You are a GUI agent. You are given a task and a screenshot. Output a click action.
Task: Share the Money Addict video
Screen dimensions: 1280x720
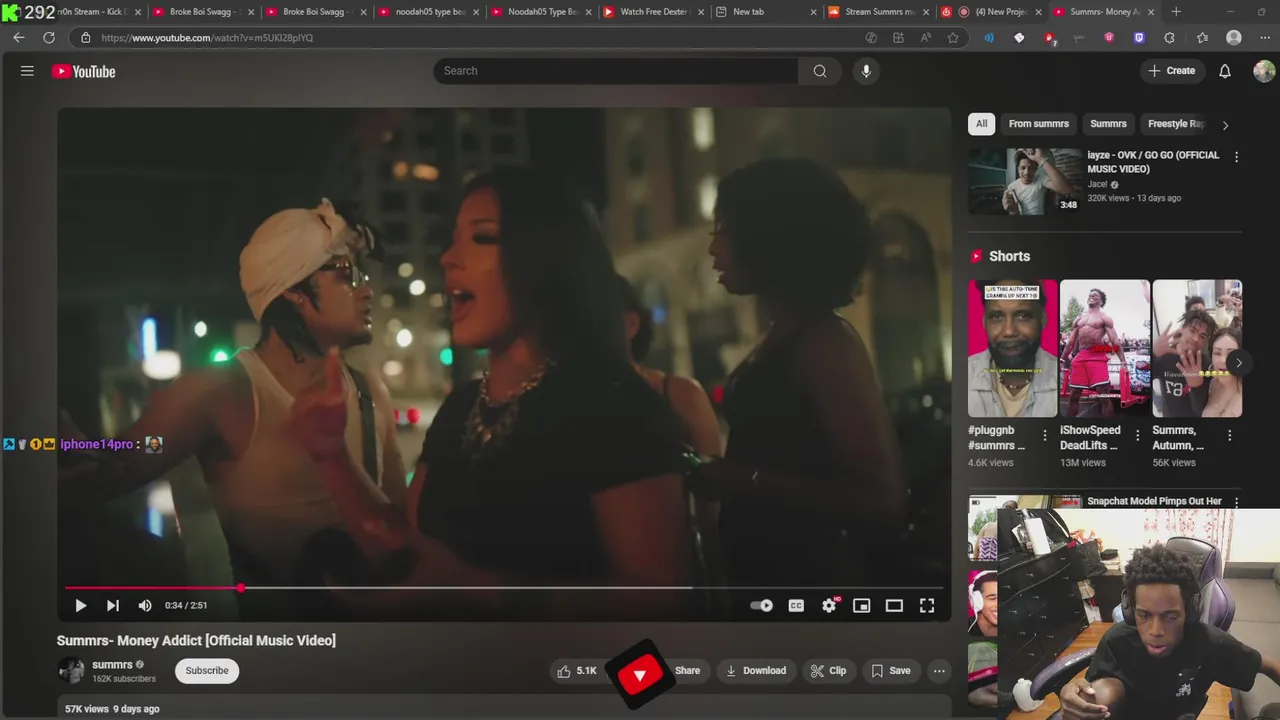[x=687, y=671]
